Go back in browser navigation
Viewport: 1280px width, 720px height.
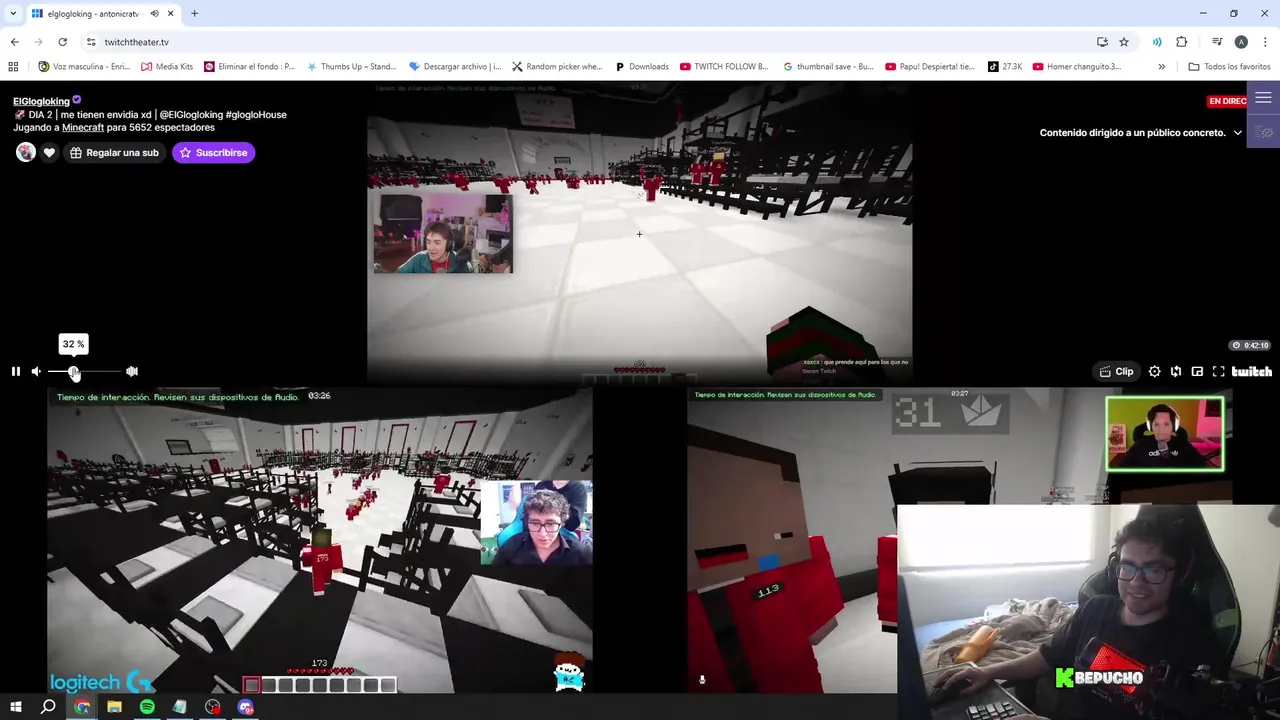14,42
